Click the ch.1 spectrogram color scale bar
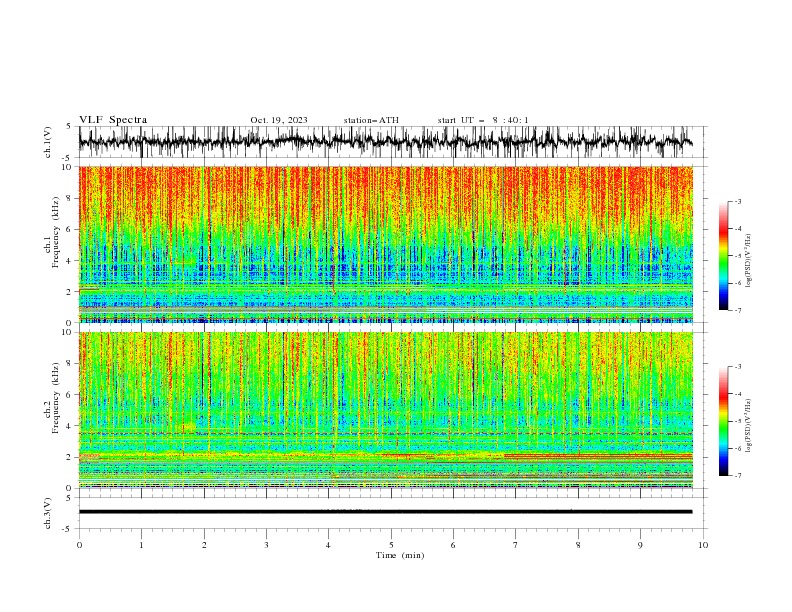This screenshot has width=792, height=612. click(724, 256)
